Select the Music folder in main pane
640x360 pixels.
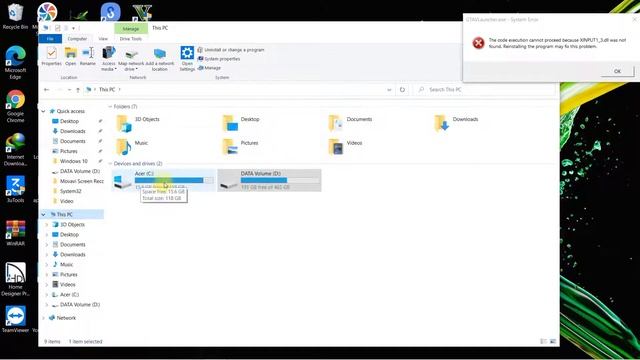(132, 147)
